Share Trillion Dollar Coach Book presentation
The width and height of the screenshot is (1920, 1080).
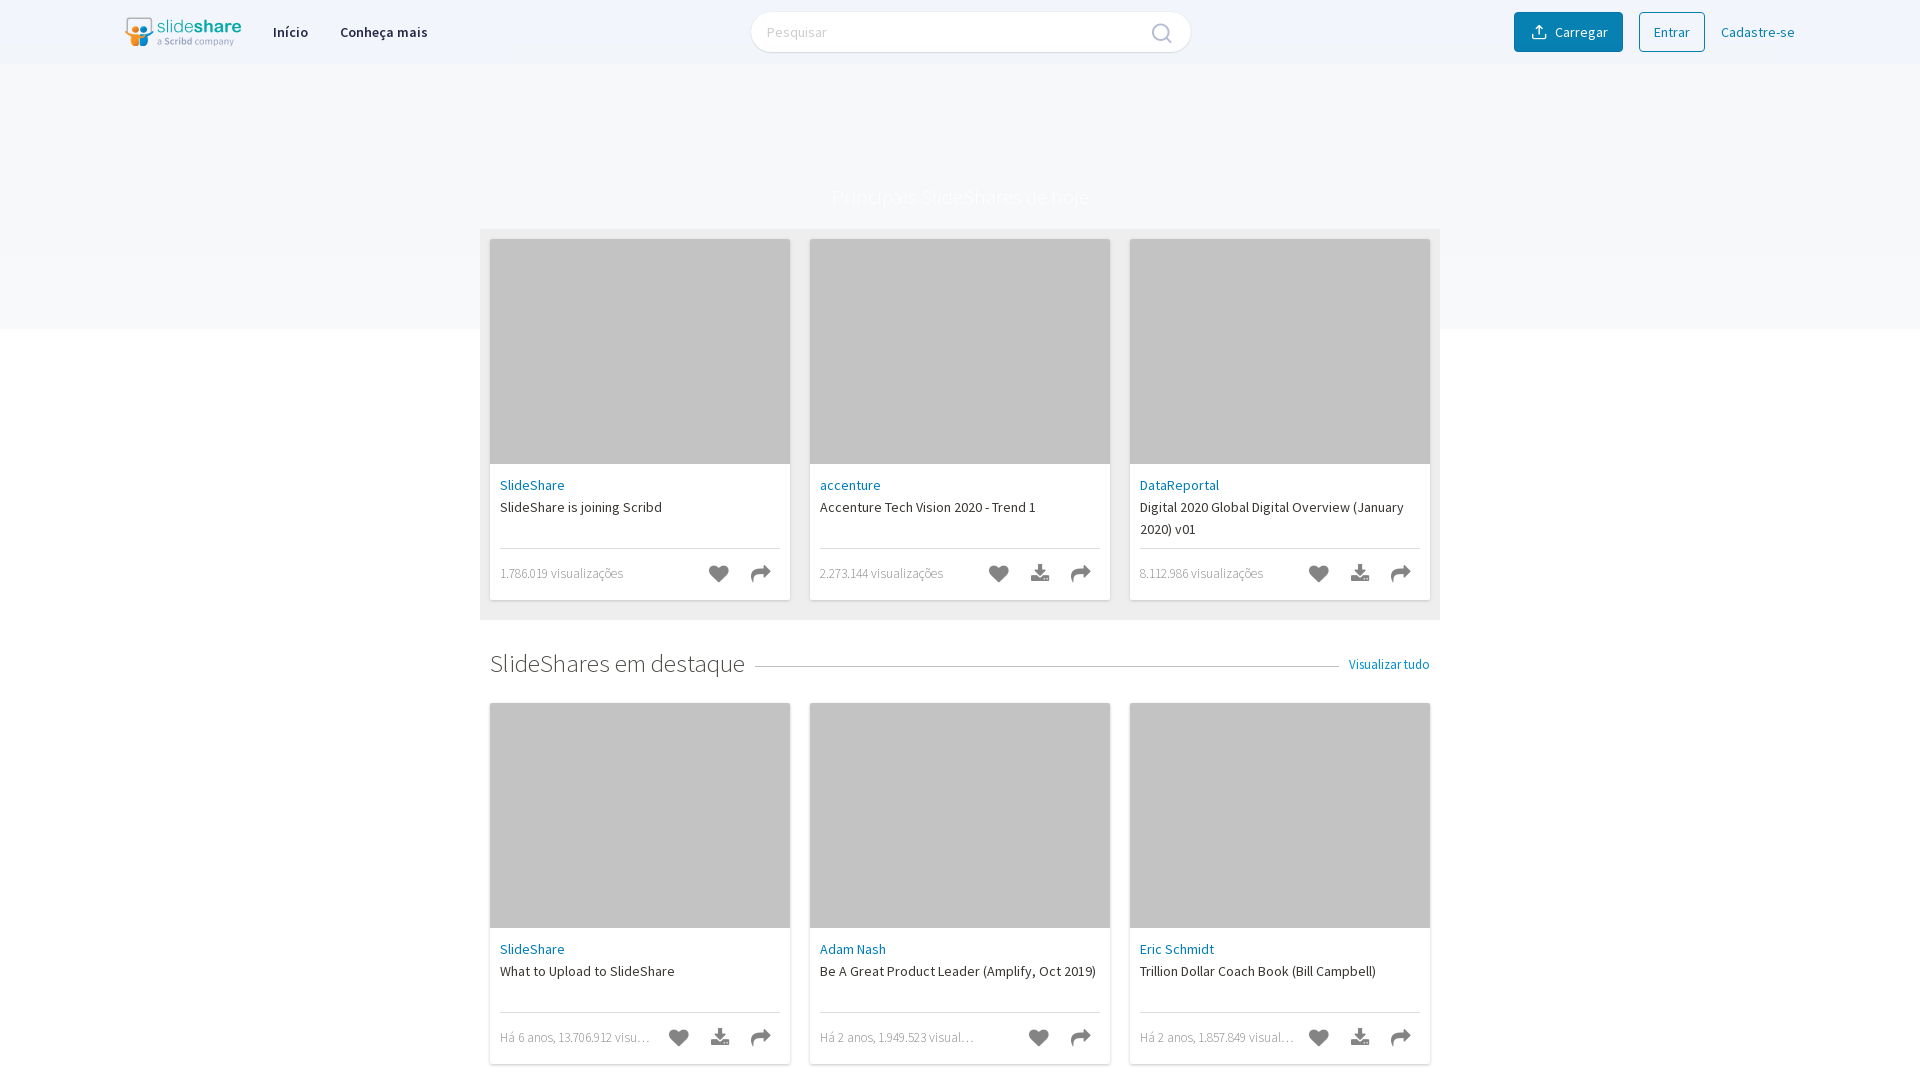click(x=1401, y=1038)
